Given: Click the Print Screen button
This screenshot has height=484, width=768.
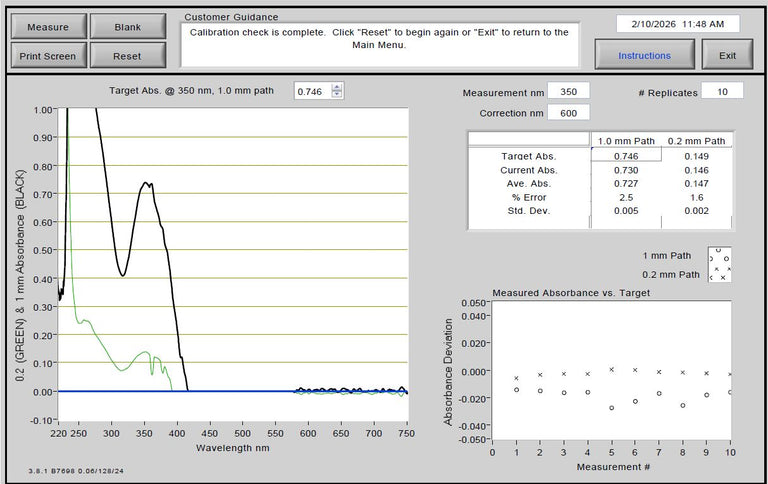Looking at the screenshot, I should pos(47,56).
